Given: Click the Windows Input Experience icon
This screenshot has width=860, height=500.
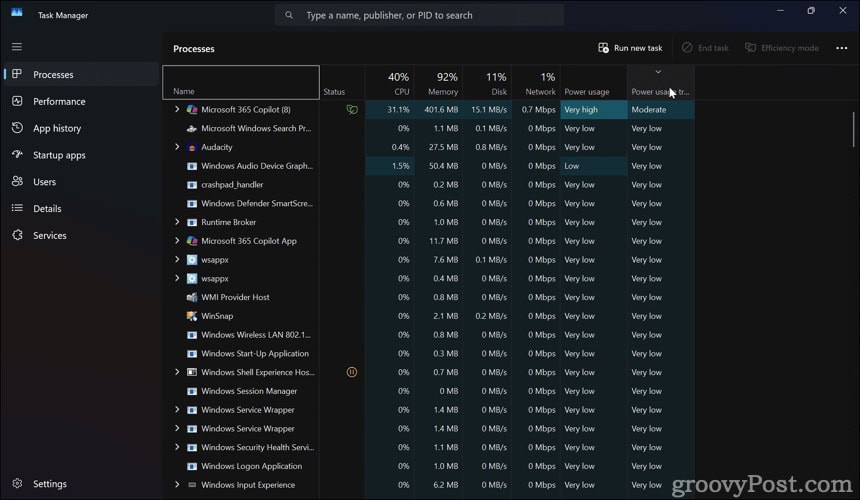Looking at the screenshot, I should point(191,485).
